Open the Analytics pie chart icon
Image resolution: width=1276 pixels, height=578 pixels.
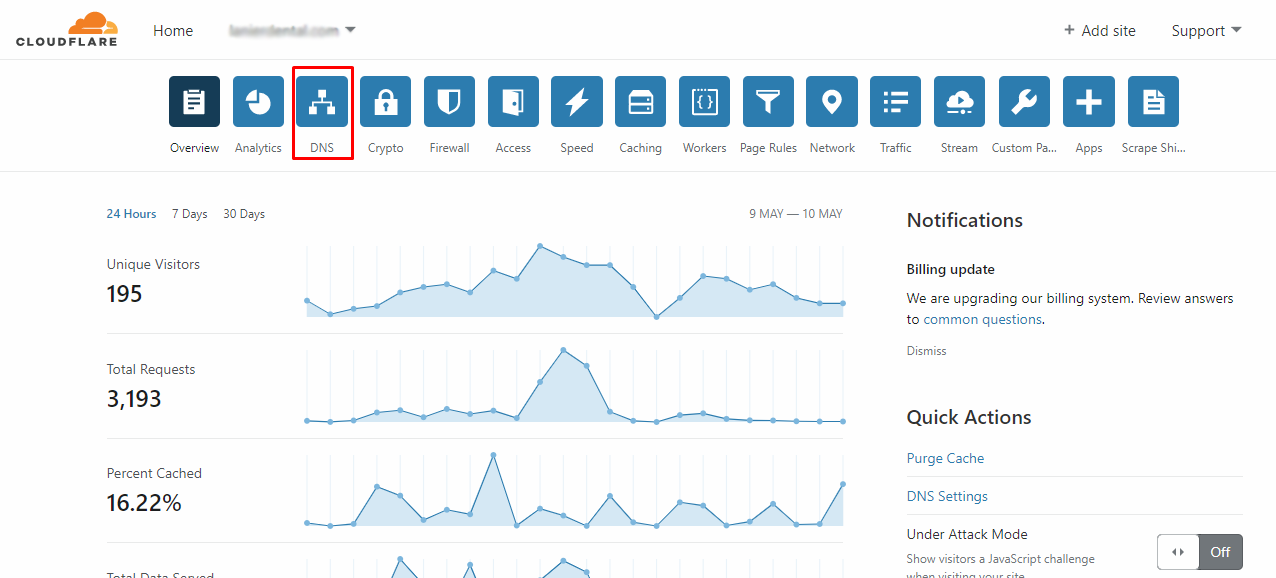(x=258, y=101)
